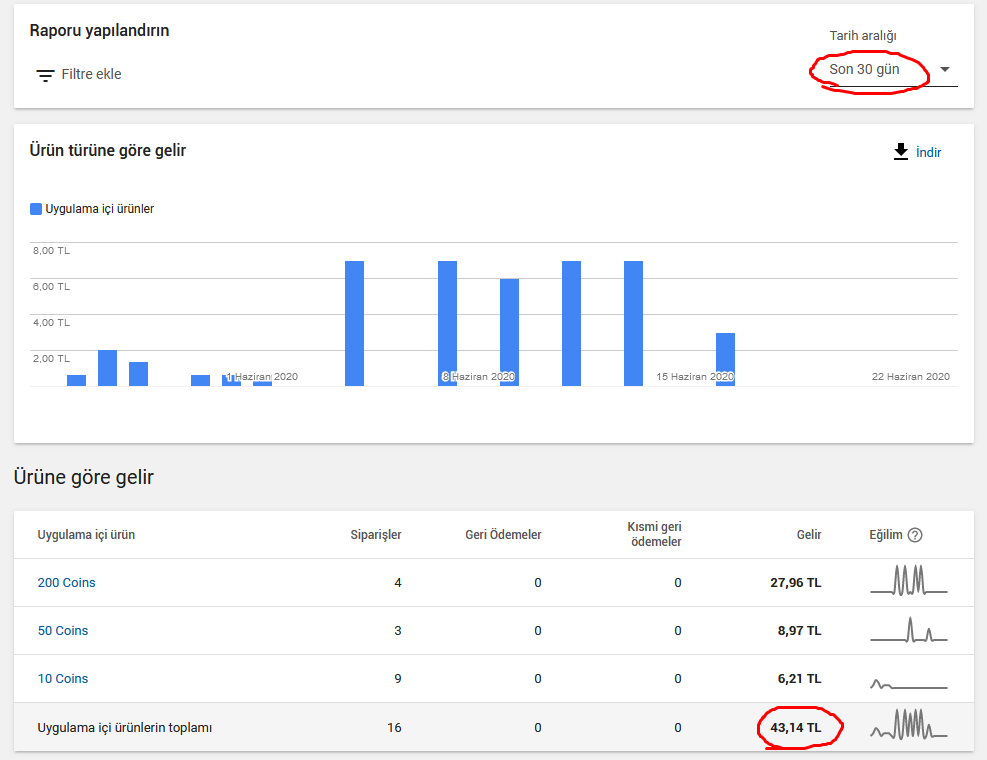This screenshot has width=987, height=760.
Task: Expand the date range dropdown arrow
Action: tap(945, 69)
